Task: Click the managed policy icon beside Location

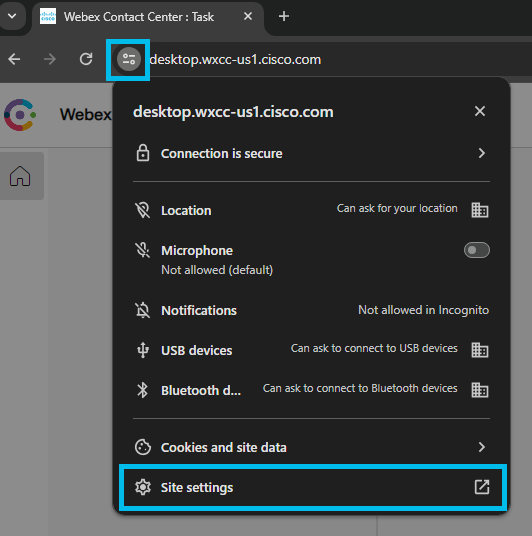Action: (480, 210)
